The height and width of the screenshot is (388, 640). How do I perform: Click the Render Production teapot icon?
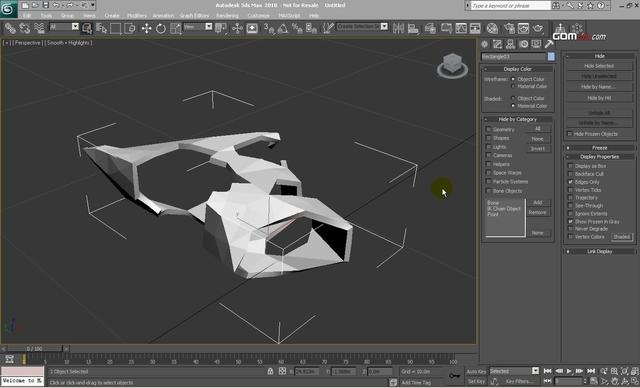[x=538, y=28]
